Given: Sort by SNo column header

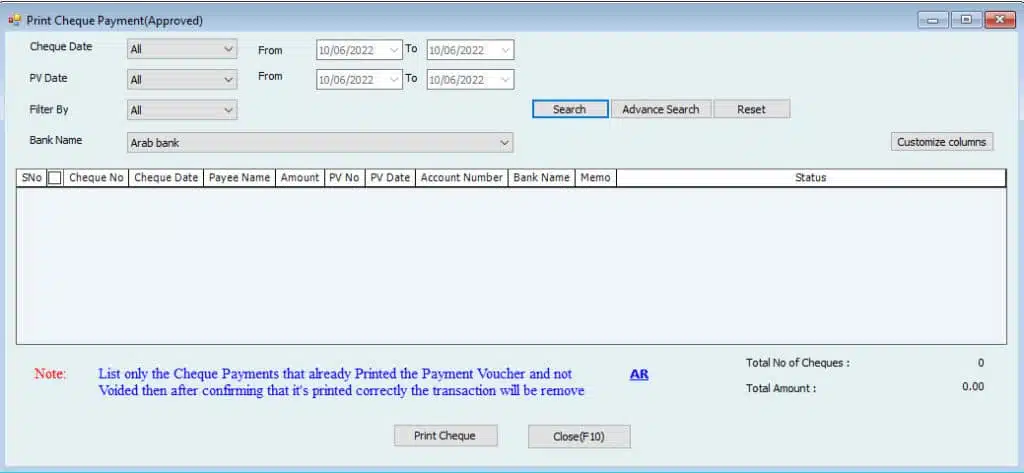Looking at the screenshot, I should pos(31,178).
